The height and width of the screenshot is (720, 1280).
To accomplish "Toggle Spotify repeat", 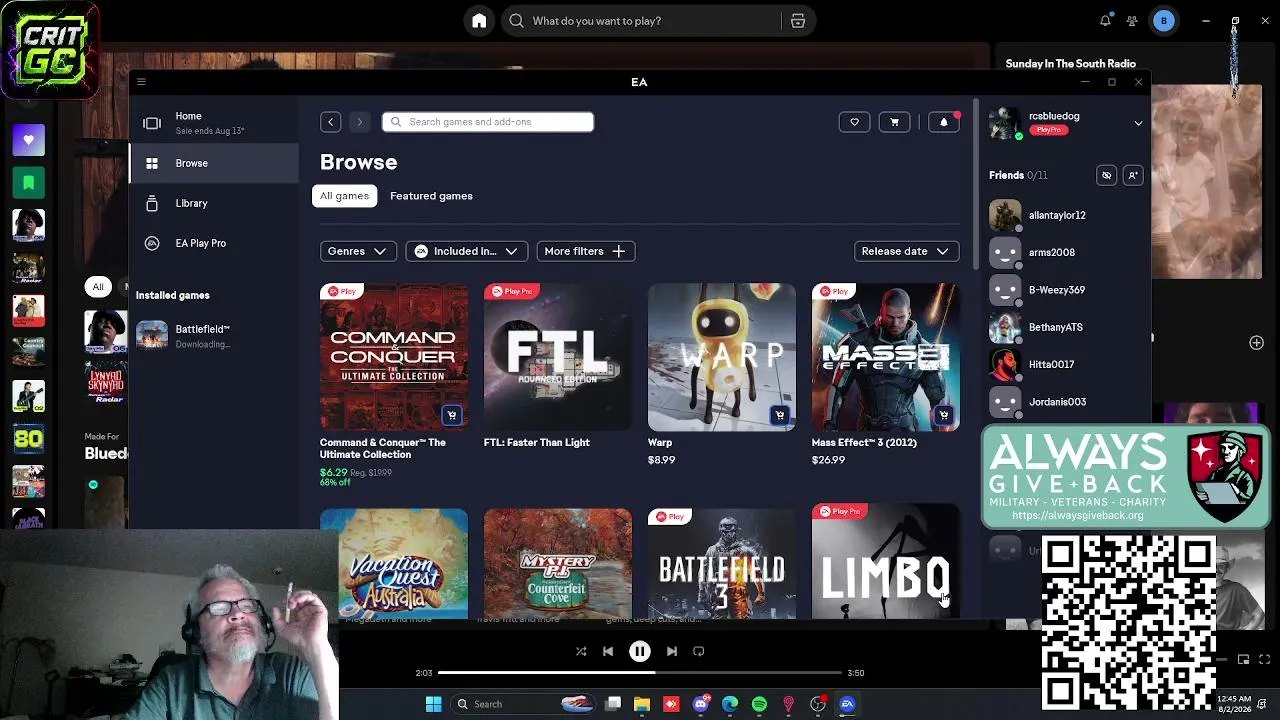I will point(699,652).
